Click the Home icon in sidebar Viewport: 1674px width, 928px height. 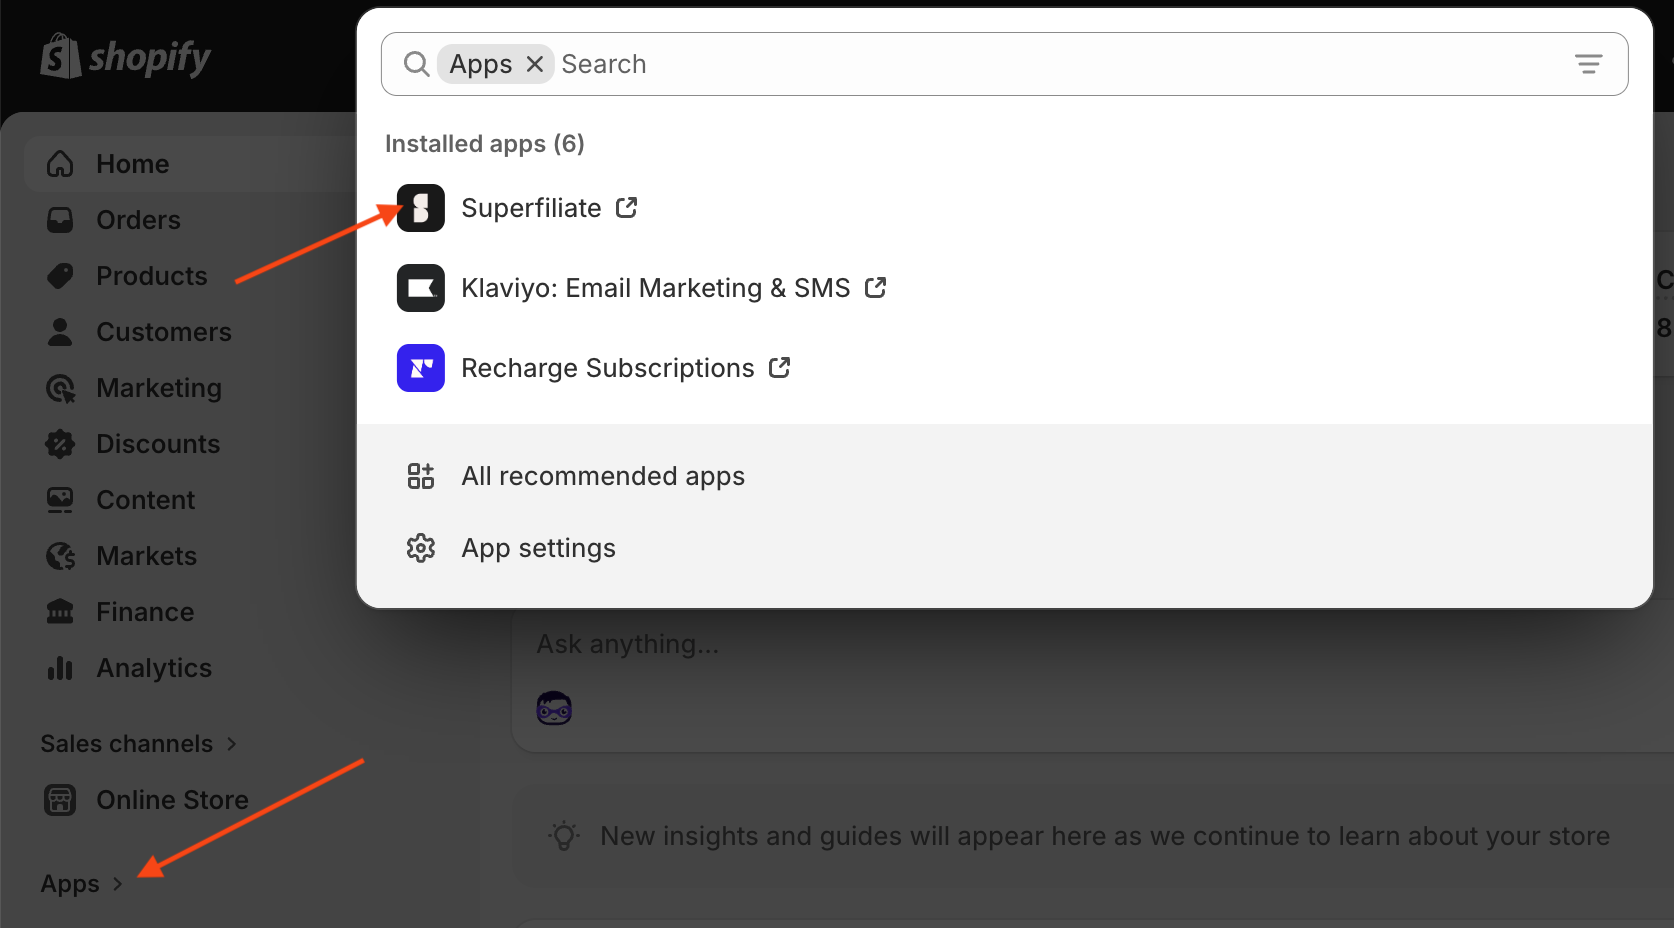(x=60, y=164)
